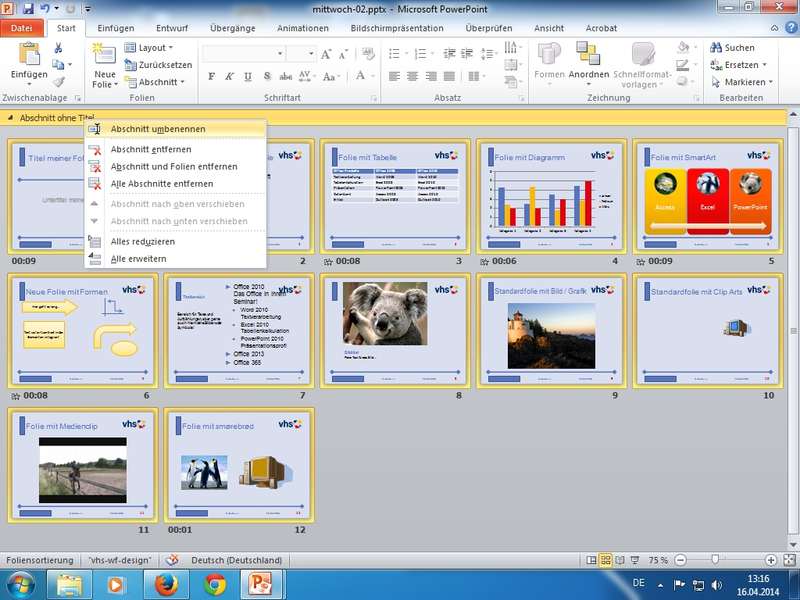Open Firefox from the taskbar
Viewport: 800px width, 600px height.
coord(165,584)
